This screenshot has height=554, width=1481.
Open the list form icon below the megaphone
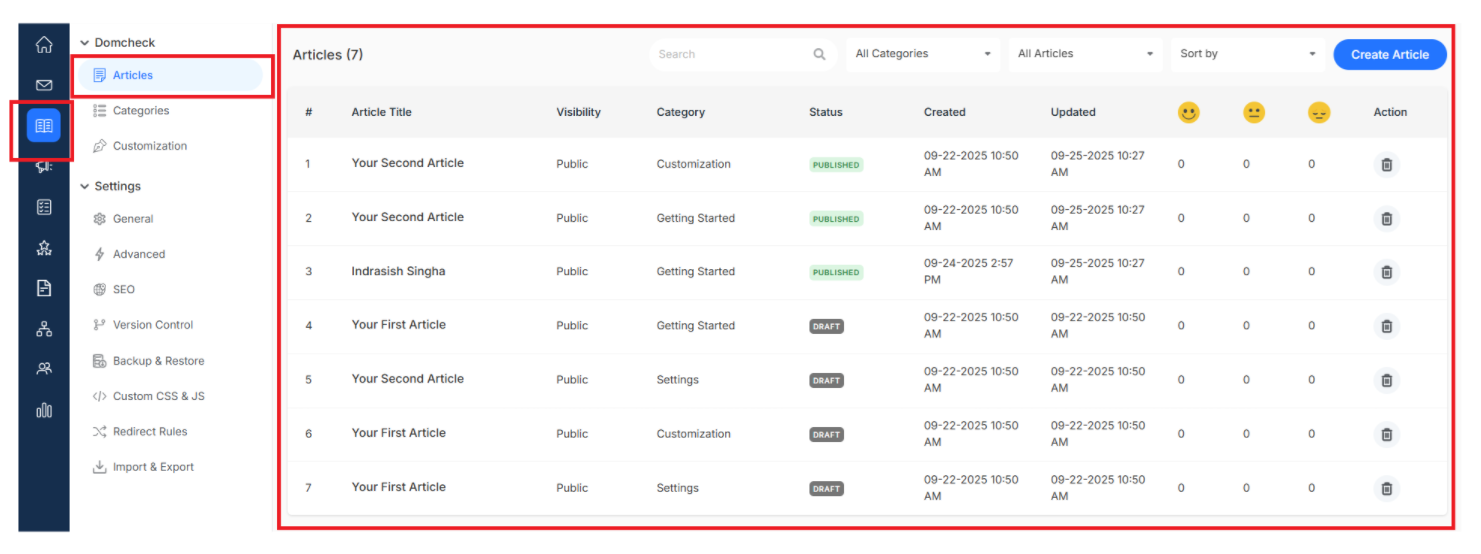pos(44,207)
